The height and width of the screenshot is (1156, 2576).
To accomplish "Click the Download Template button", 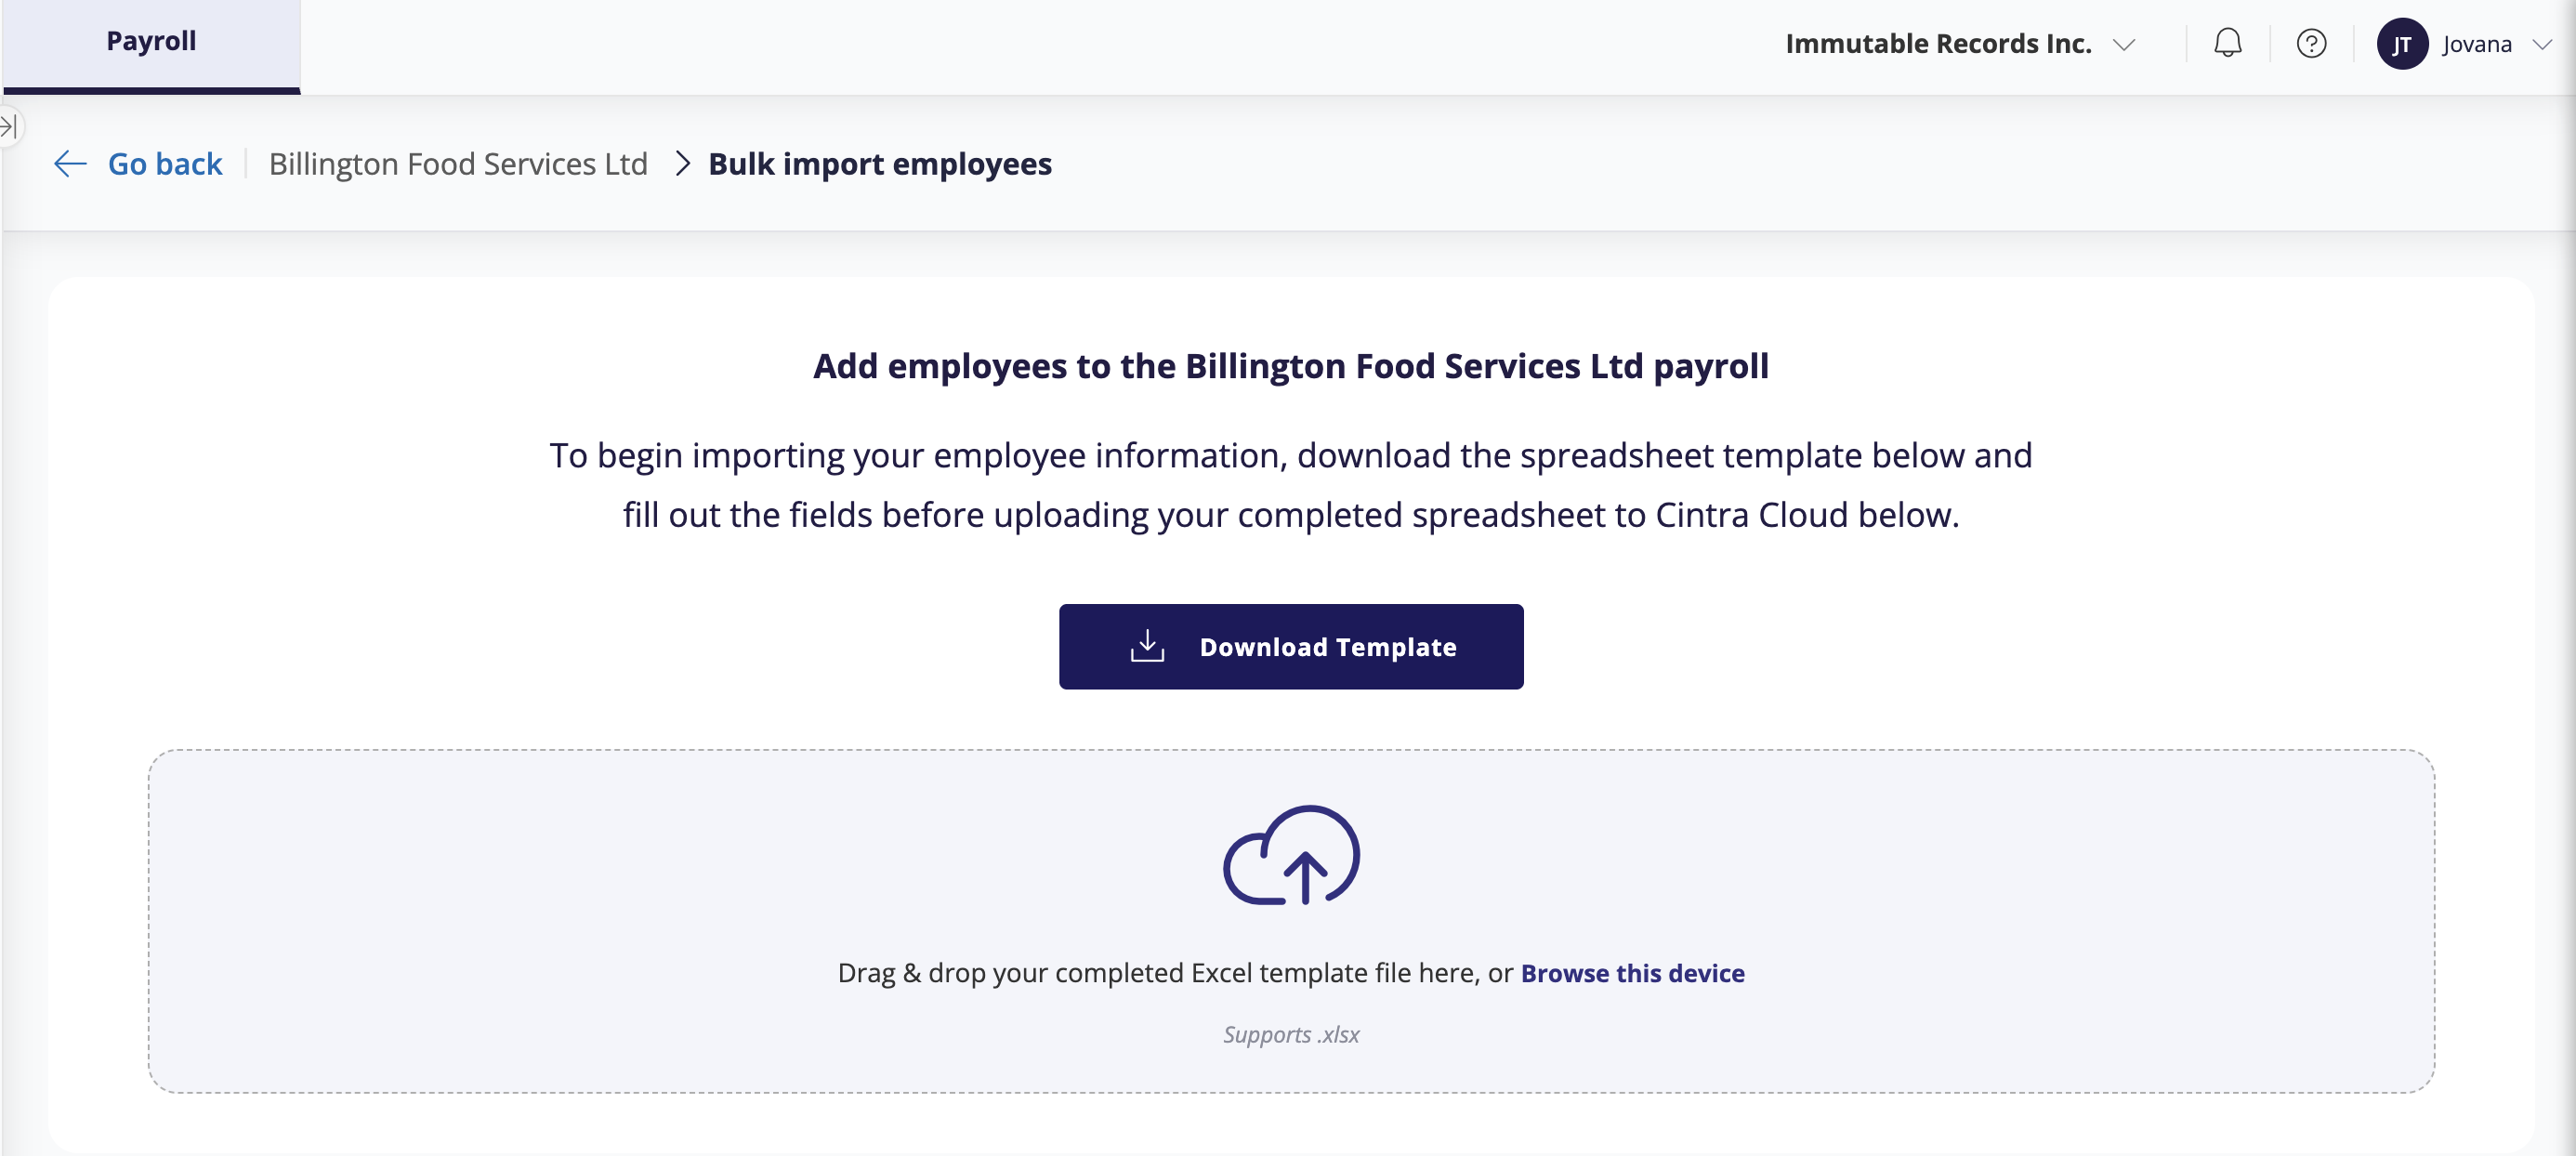I will pos(1290,647).
